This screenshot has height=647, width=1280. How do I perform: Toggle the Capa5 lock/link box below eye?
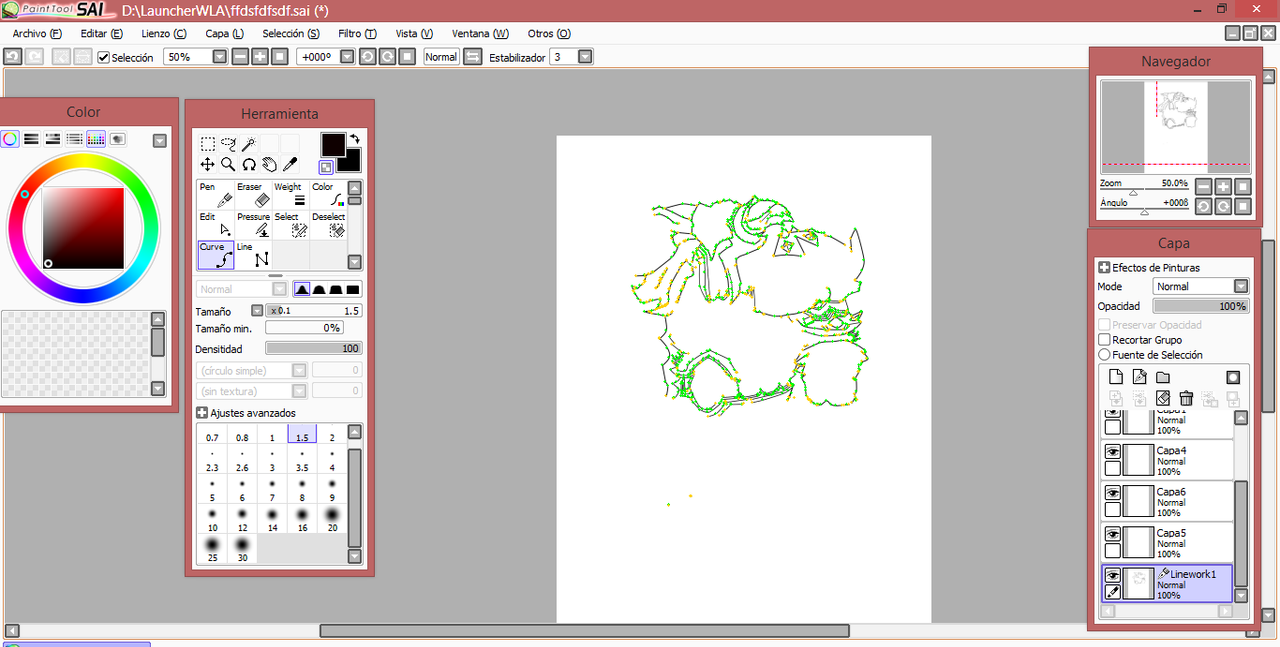pos(1112,550)
